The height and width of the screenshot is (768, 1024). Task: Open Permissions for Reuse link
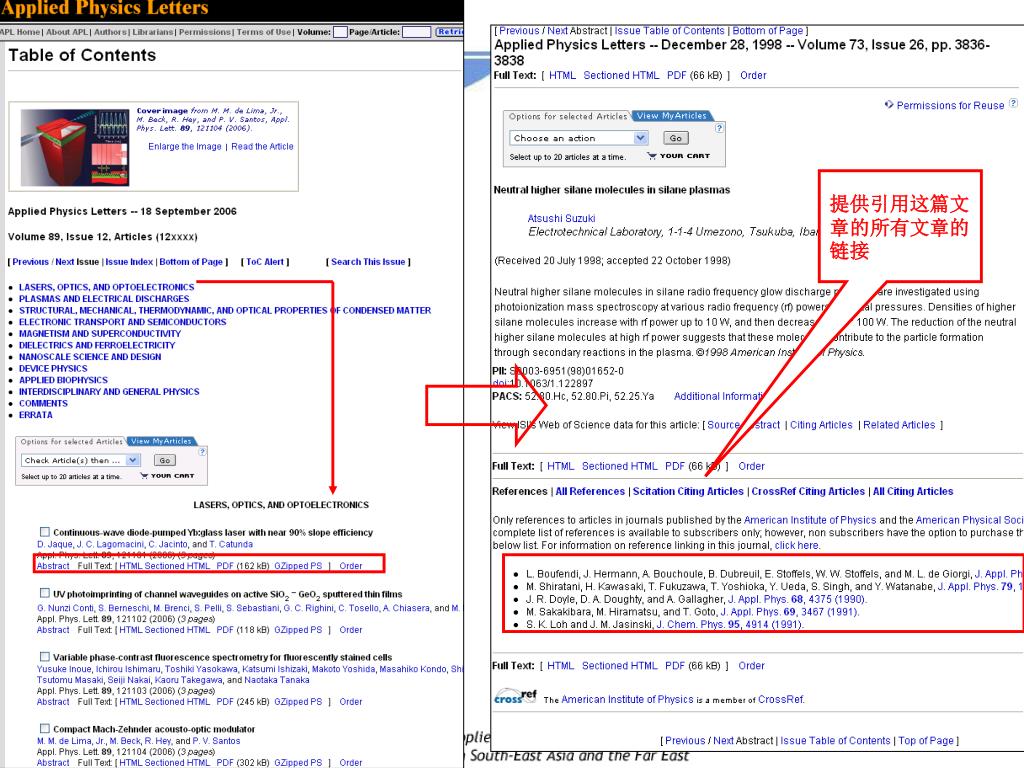coord(950,105)
